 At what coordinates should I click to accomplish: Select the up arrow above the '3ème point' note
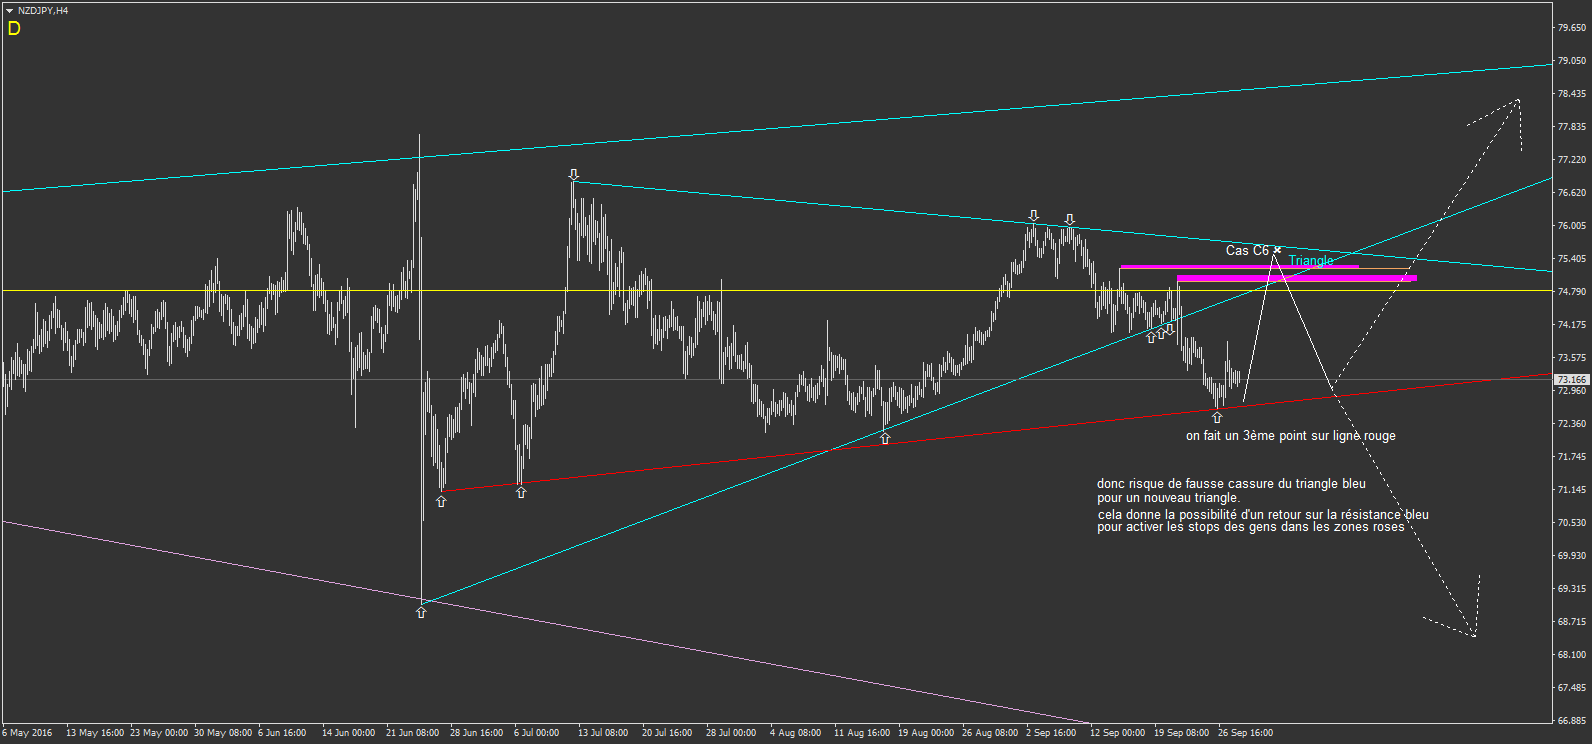[x=1217, y=417]
